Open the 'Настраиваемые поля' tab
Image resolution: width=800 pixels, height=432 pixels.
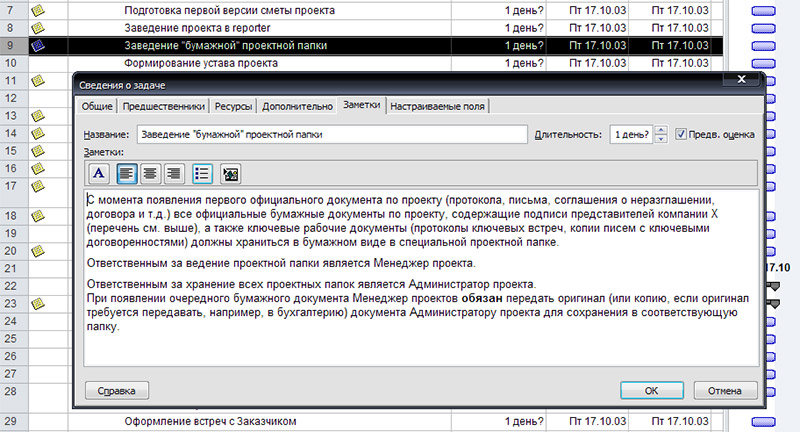(437, 105)
